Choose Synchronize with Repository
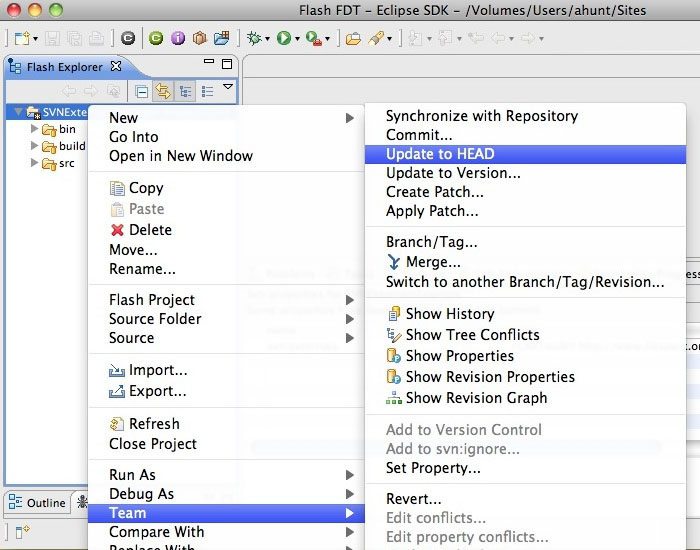Image resolution: width=700 pixels, height=550 pixels. pyautogui.click(x=525, y=116)
